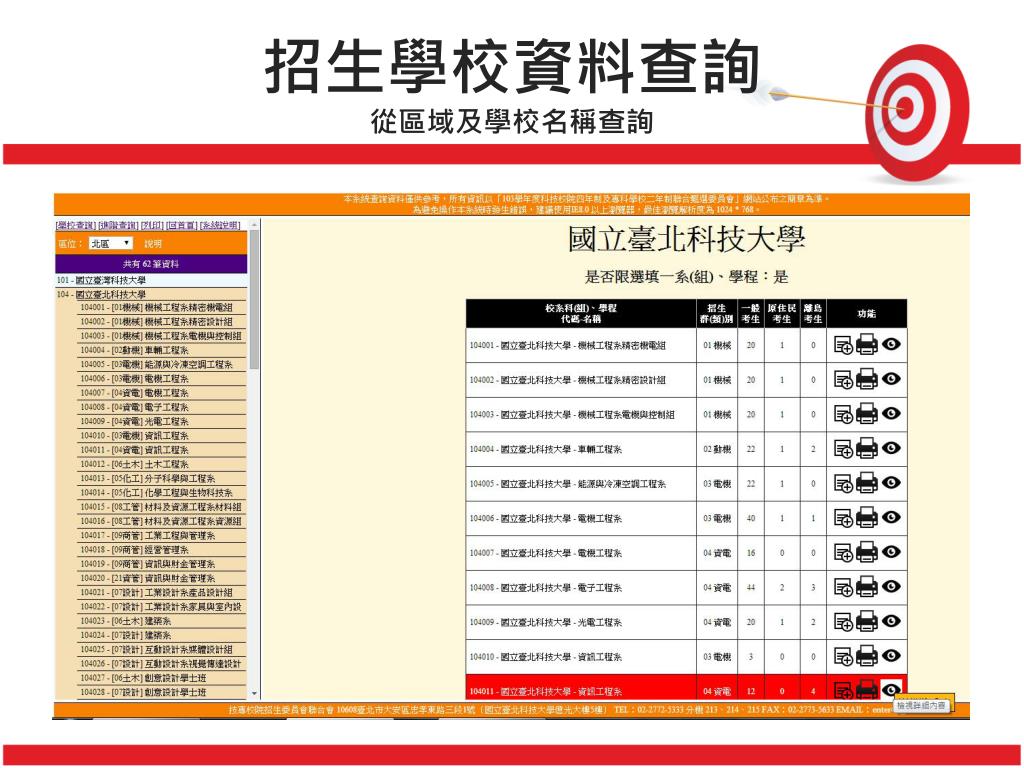Click eye view icon for row 104008
Image resolution: width=1024 pixels, height=768 pixels.
(x=891, y=586)
